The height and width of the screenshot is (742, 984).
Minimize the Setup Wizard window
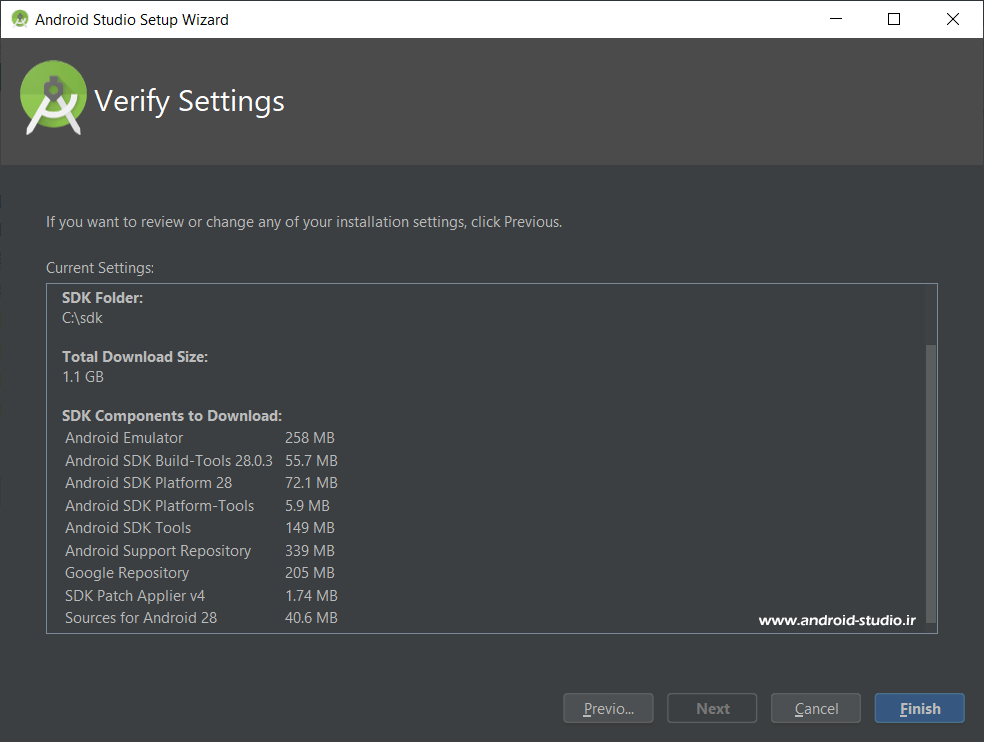[x=836, y=19]
